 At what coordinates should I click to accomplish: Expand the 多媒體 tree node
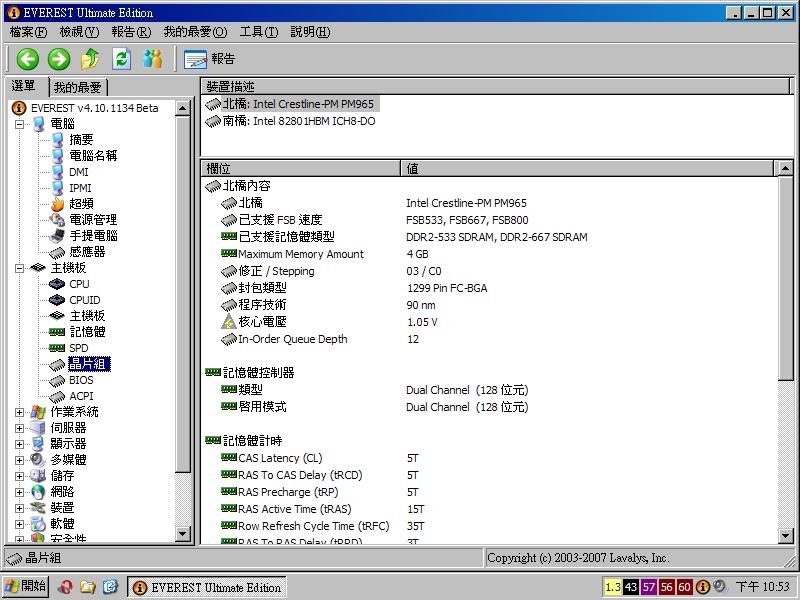tap(19, 460)
